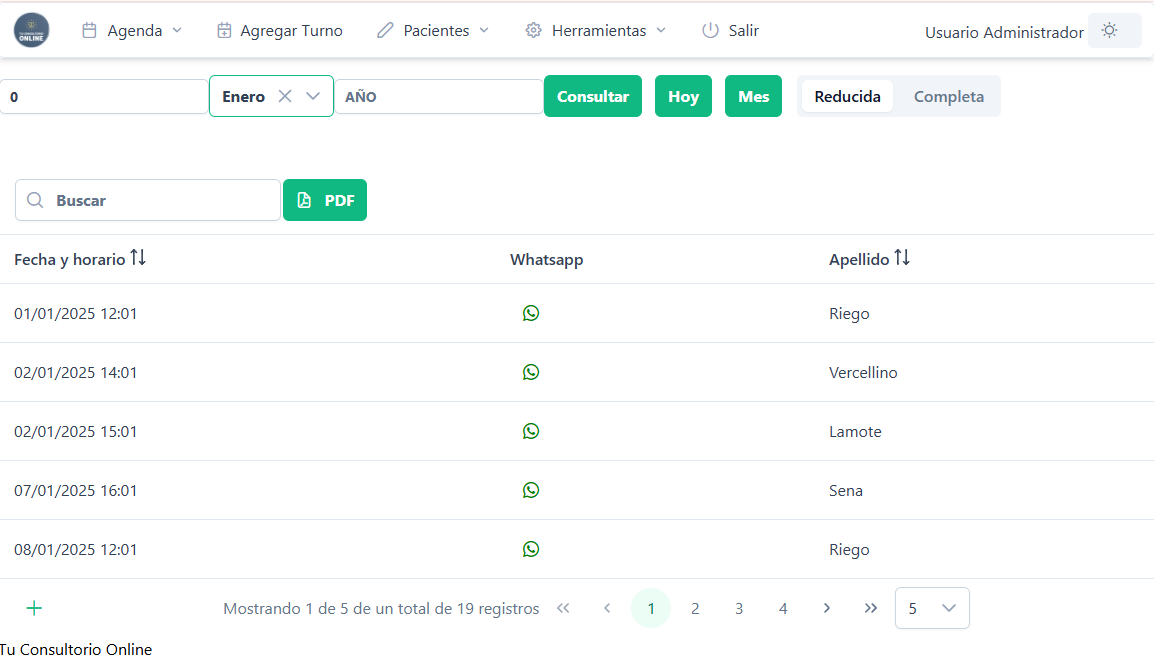Click the plus icon to add record
Image resolution: width=1154 pixels, height=668 pixels.
click(x=34, y=608)
